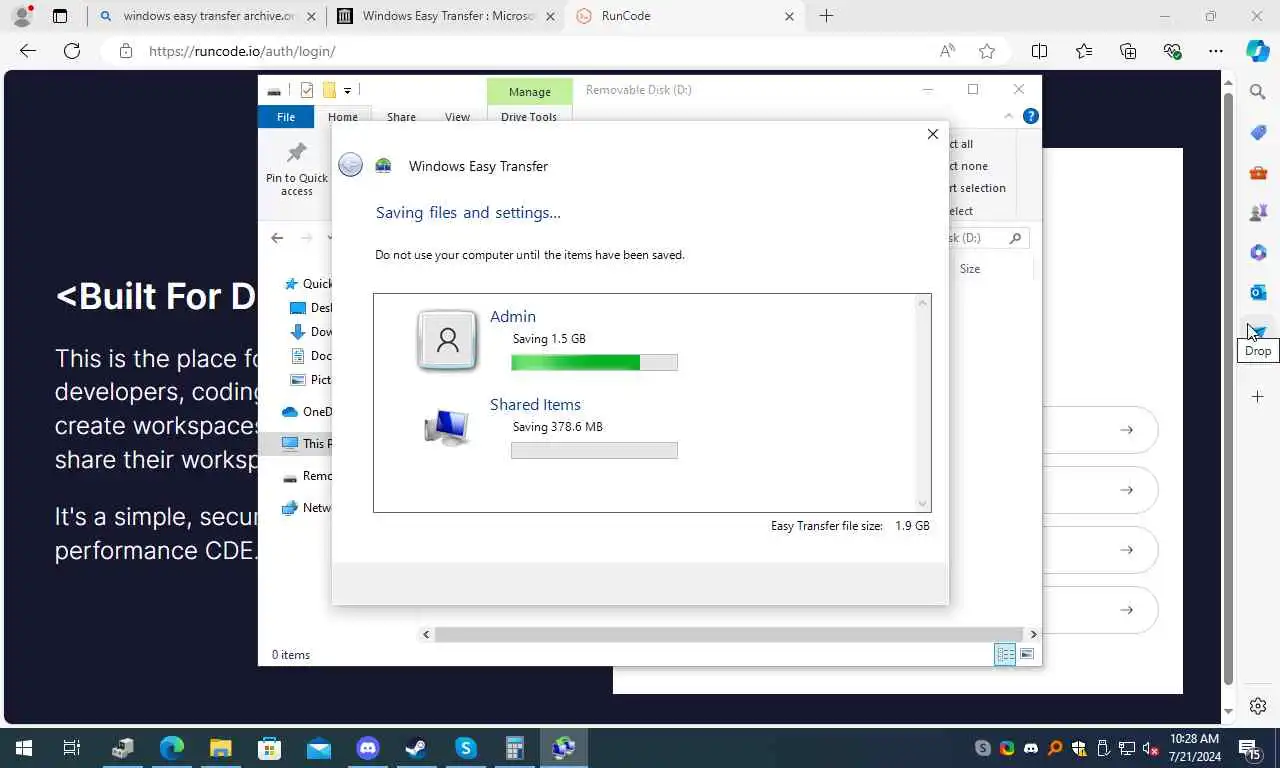1280x768 pixels.
Task: Click Explorer horizontal scrollbar right arrow
Action: coord(1033,634)
